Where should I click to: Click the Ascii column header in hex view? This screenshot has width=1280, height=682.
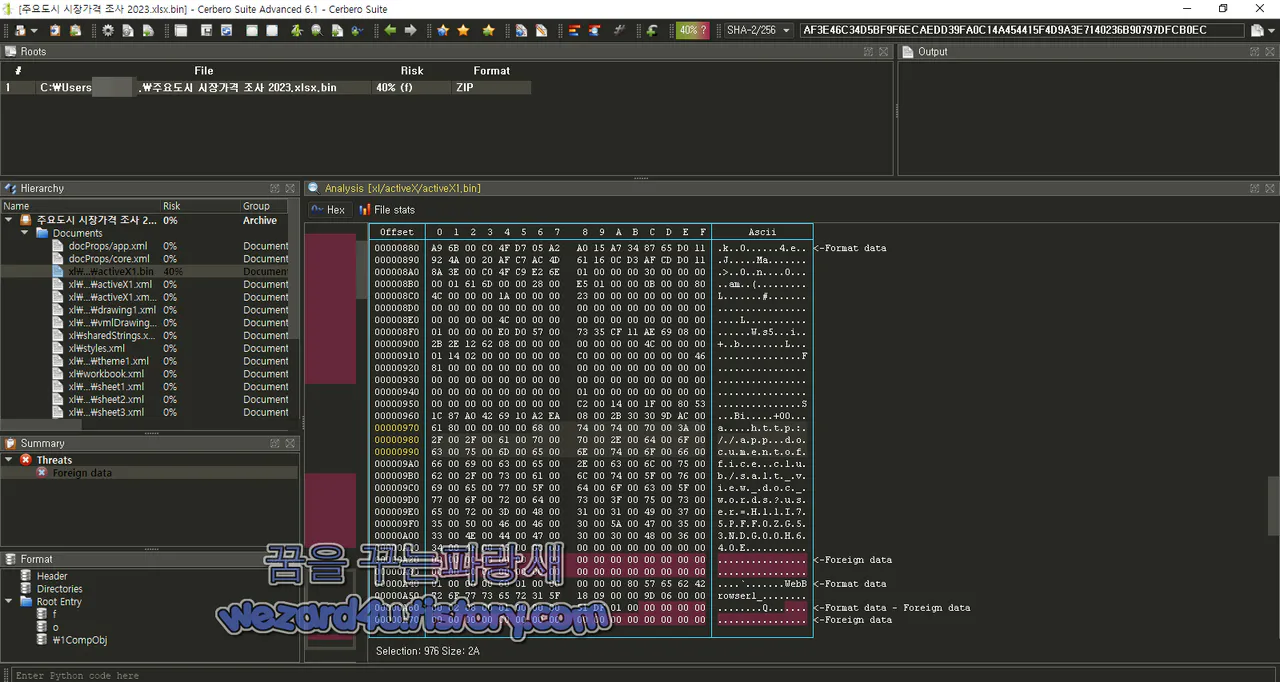point(762,232)
